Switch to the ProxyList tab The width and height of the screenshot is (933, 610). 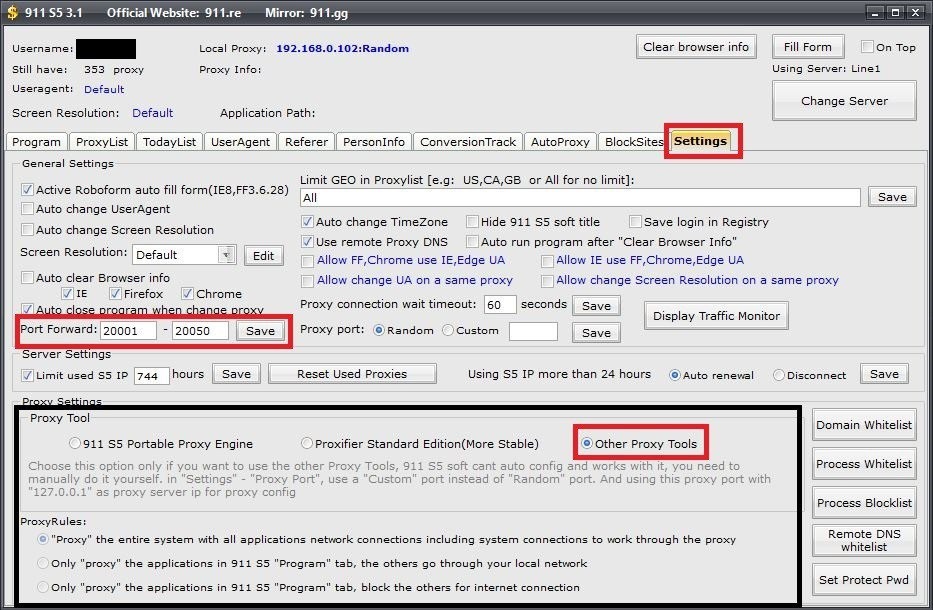[x=102, y=142]
